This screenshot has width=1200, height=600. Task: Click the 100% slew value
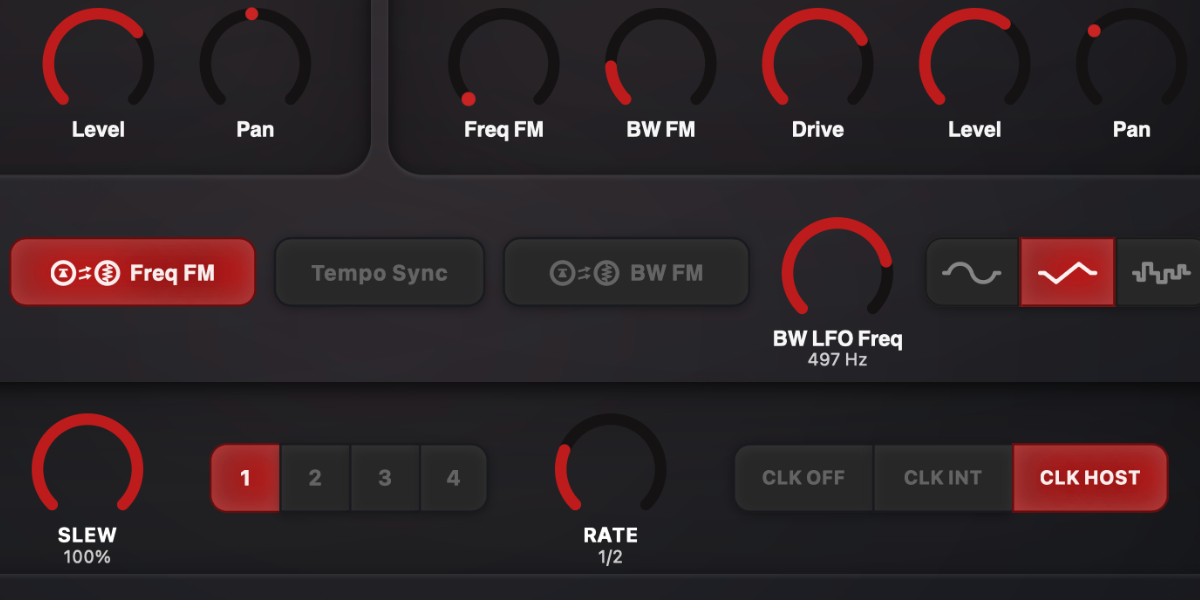tap(87, 557)
